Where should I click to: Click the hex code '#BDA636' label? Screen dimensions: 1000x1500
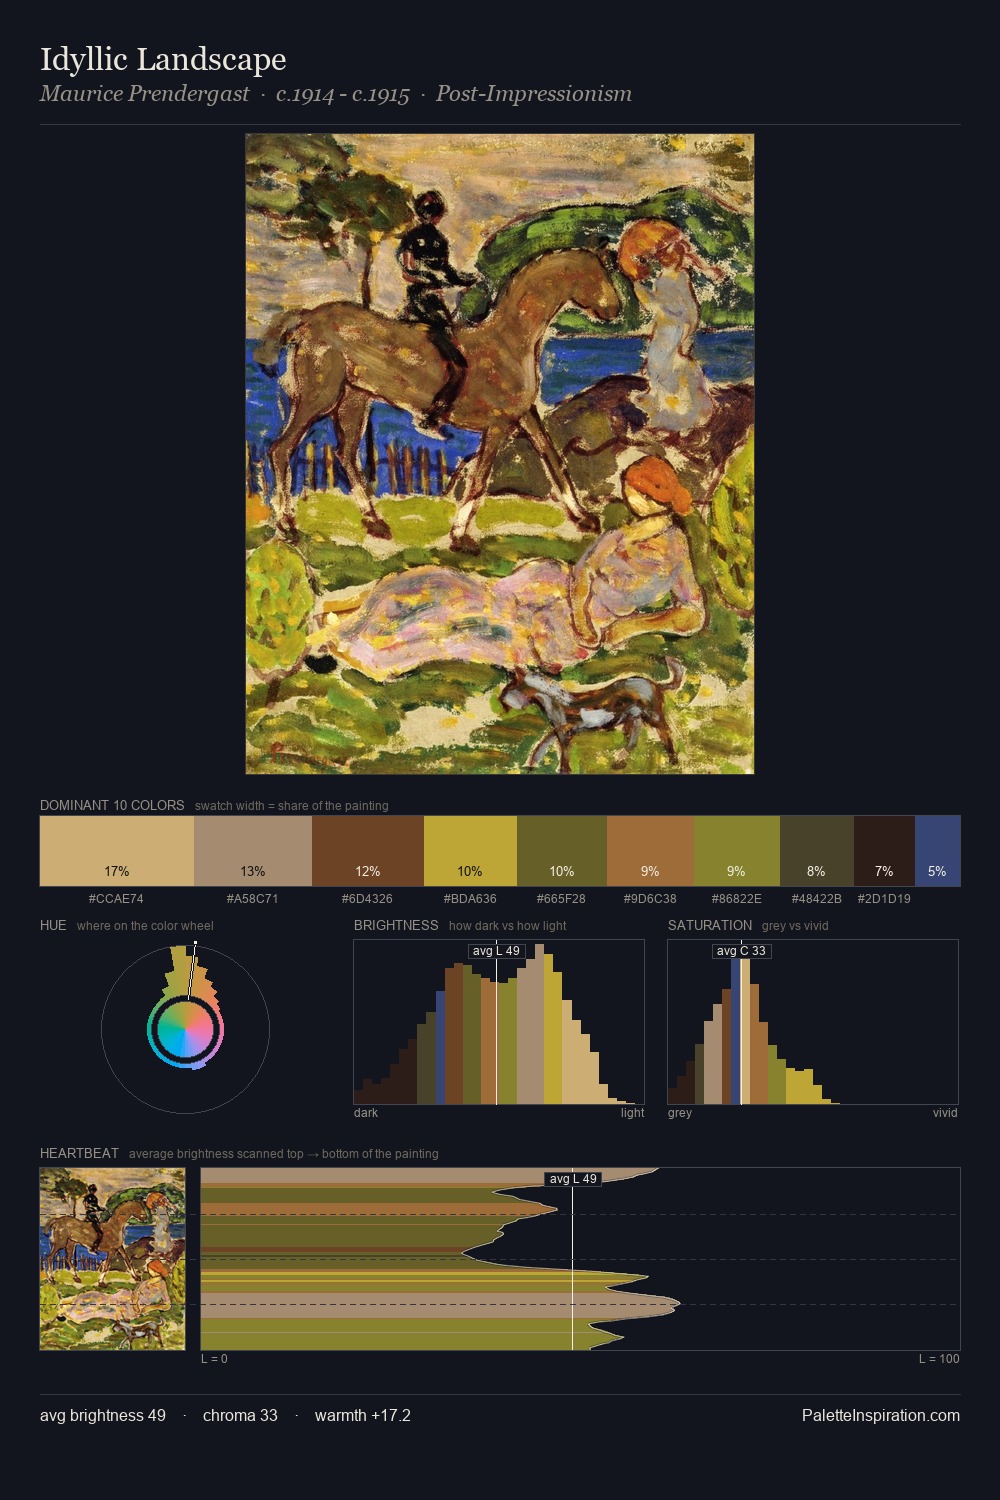click(x=470, y=899)
